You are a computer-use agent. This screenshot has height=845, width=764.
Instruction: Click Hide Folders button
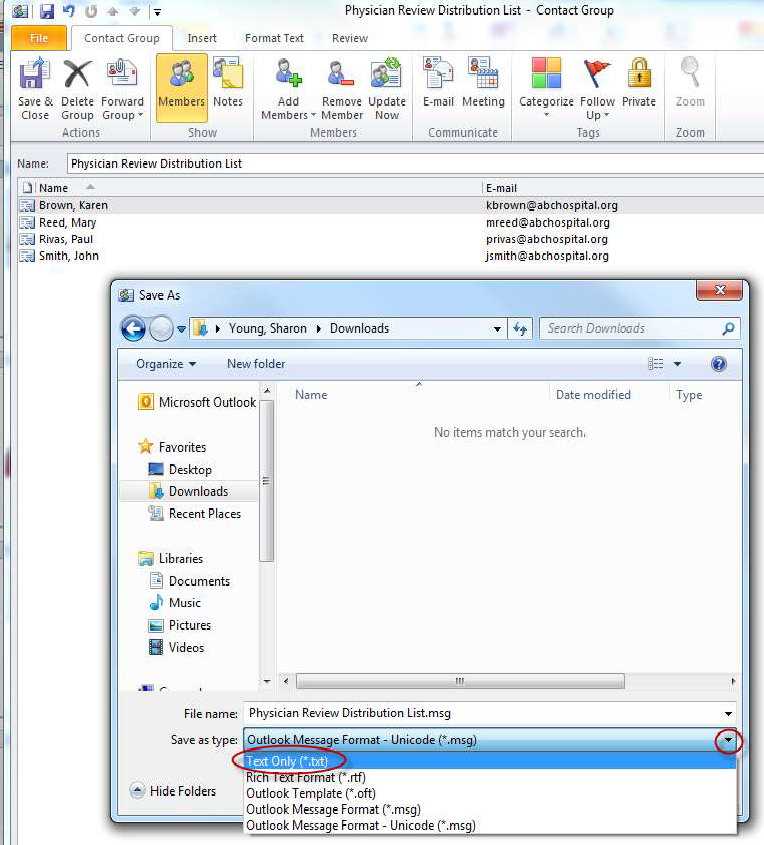173,791
